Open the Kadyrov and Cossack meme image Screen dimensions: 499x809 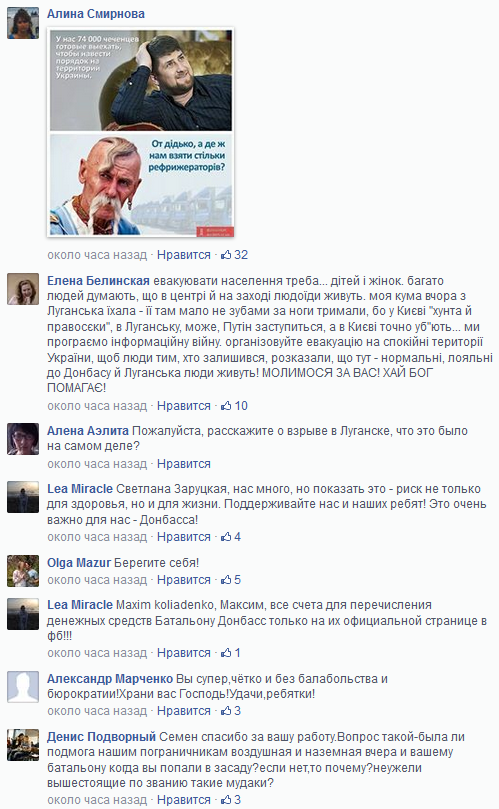click(141, 133)
